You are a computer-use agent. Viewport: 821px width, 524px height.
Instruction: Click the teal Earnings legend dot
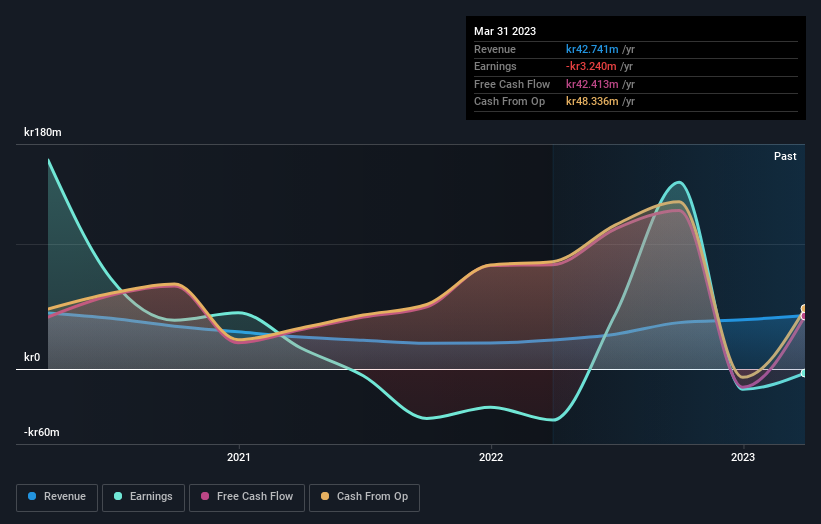coord(118,496)
